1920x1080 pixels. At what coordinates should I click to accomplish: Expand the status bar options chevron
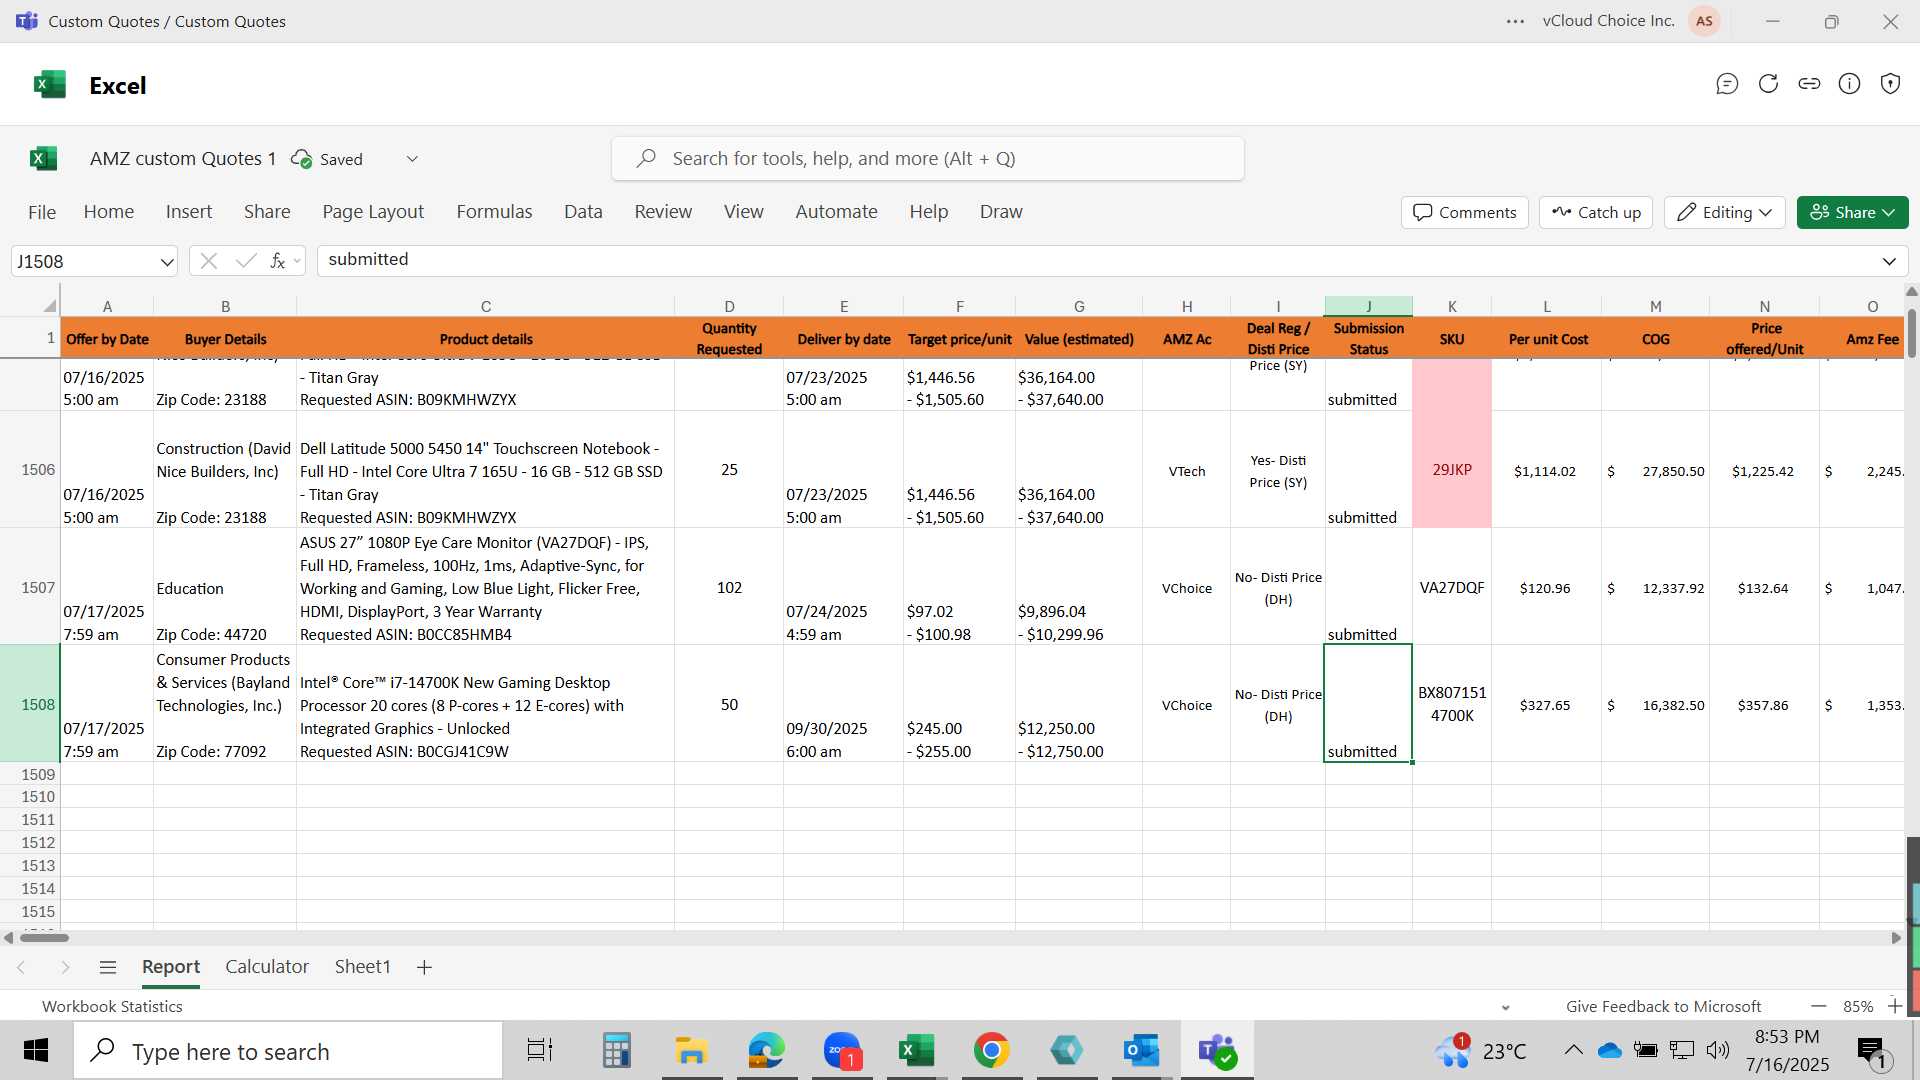point(1506,1007)
